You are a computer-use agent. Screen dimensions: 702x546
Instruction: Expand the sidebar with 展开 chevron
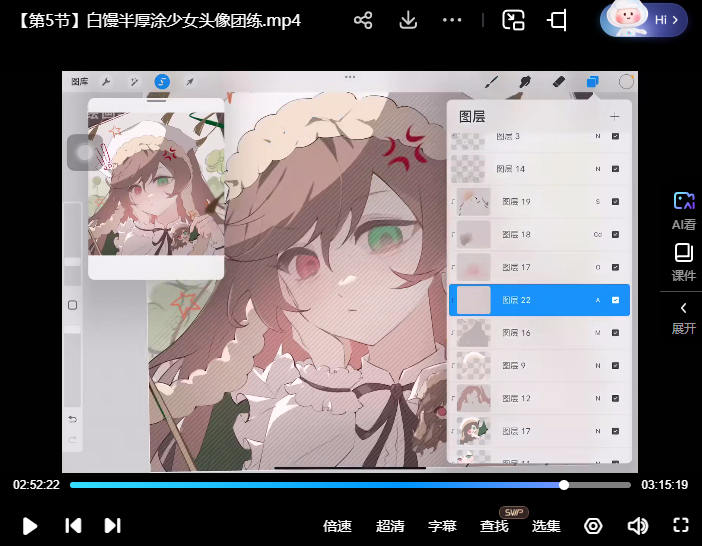683,316
